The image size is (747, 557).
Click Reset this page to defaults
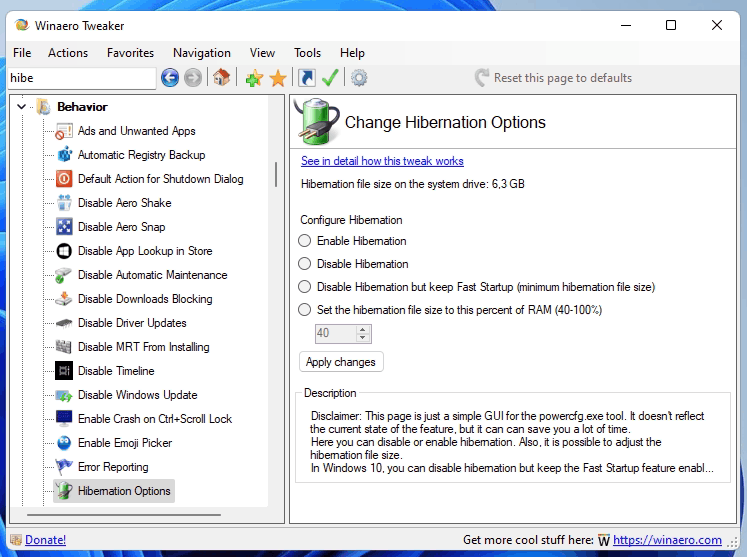pyautogui.click(x=563, y=78)
